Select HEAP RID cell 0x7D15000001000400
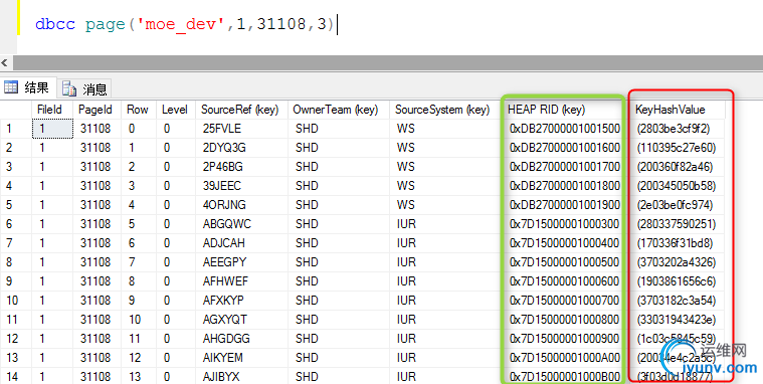The height and width of the screenshot is (384, 763). [564, 243]
